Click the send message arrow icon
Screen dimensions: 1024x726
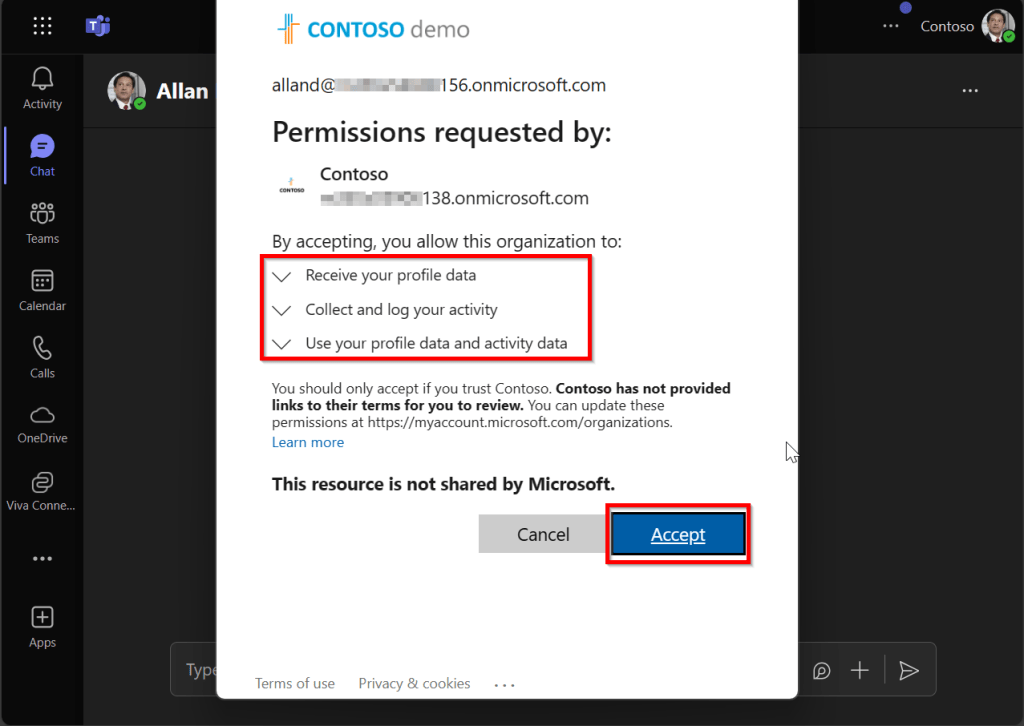908,670
